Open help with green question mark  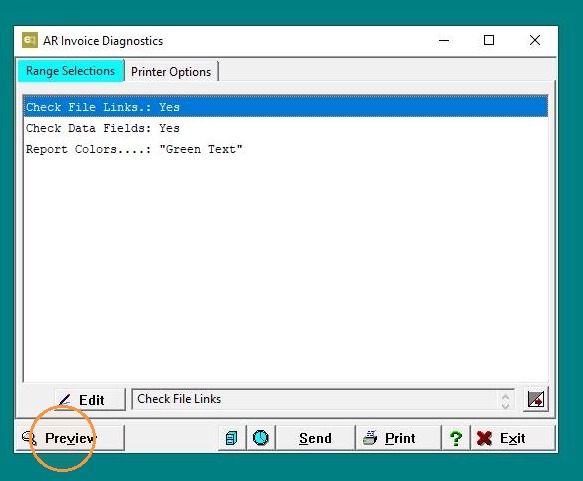tap(456, 438)
